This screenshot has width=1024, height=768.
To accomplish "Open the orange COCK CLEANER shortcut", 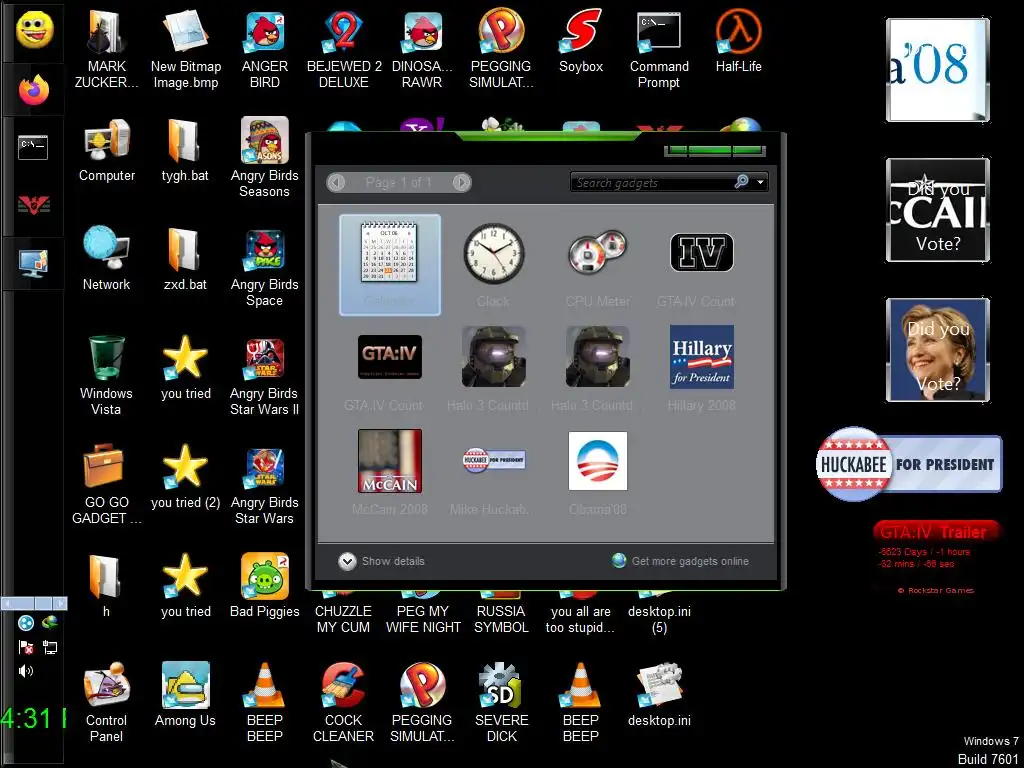I will coord(344,703).
